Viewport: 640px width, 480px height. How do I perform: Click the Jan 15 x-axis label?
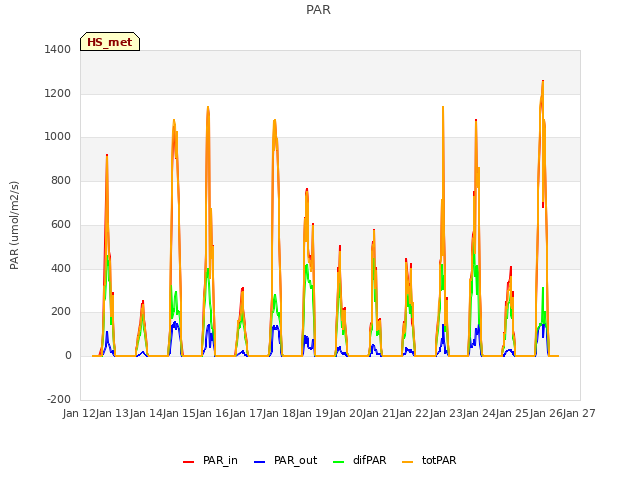coord(179,413)
